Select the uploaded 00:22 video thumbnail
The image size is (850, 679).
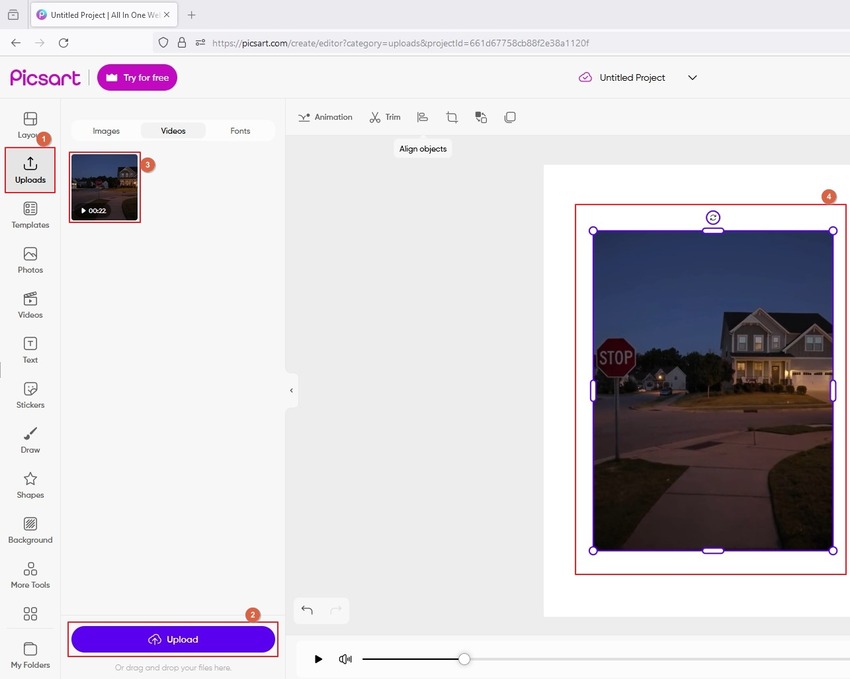click(105, 187)
